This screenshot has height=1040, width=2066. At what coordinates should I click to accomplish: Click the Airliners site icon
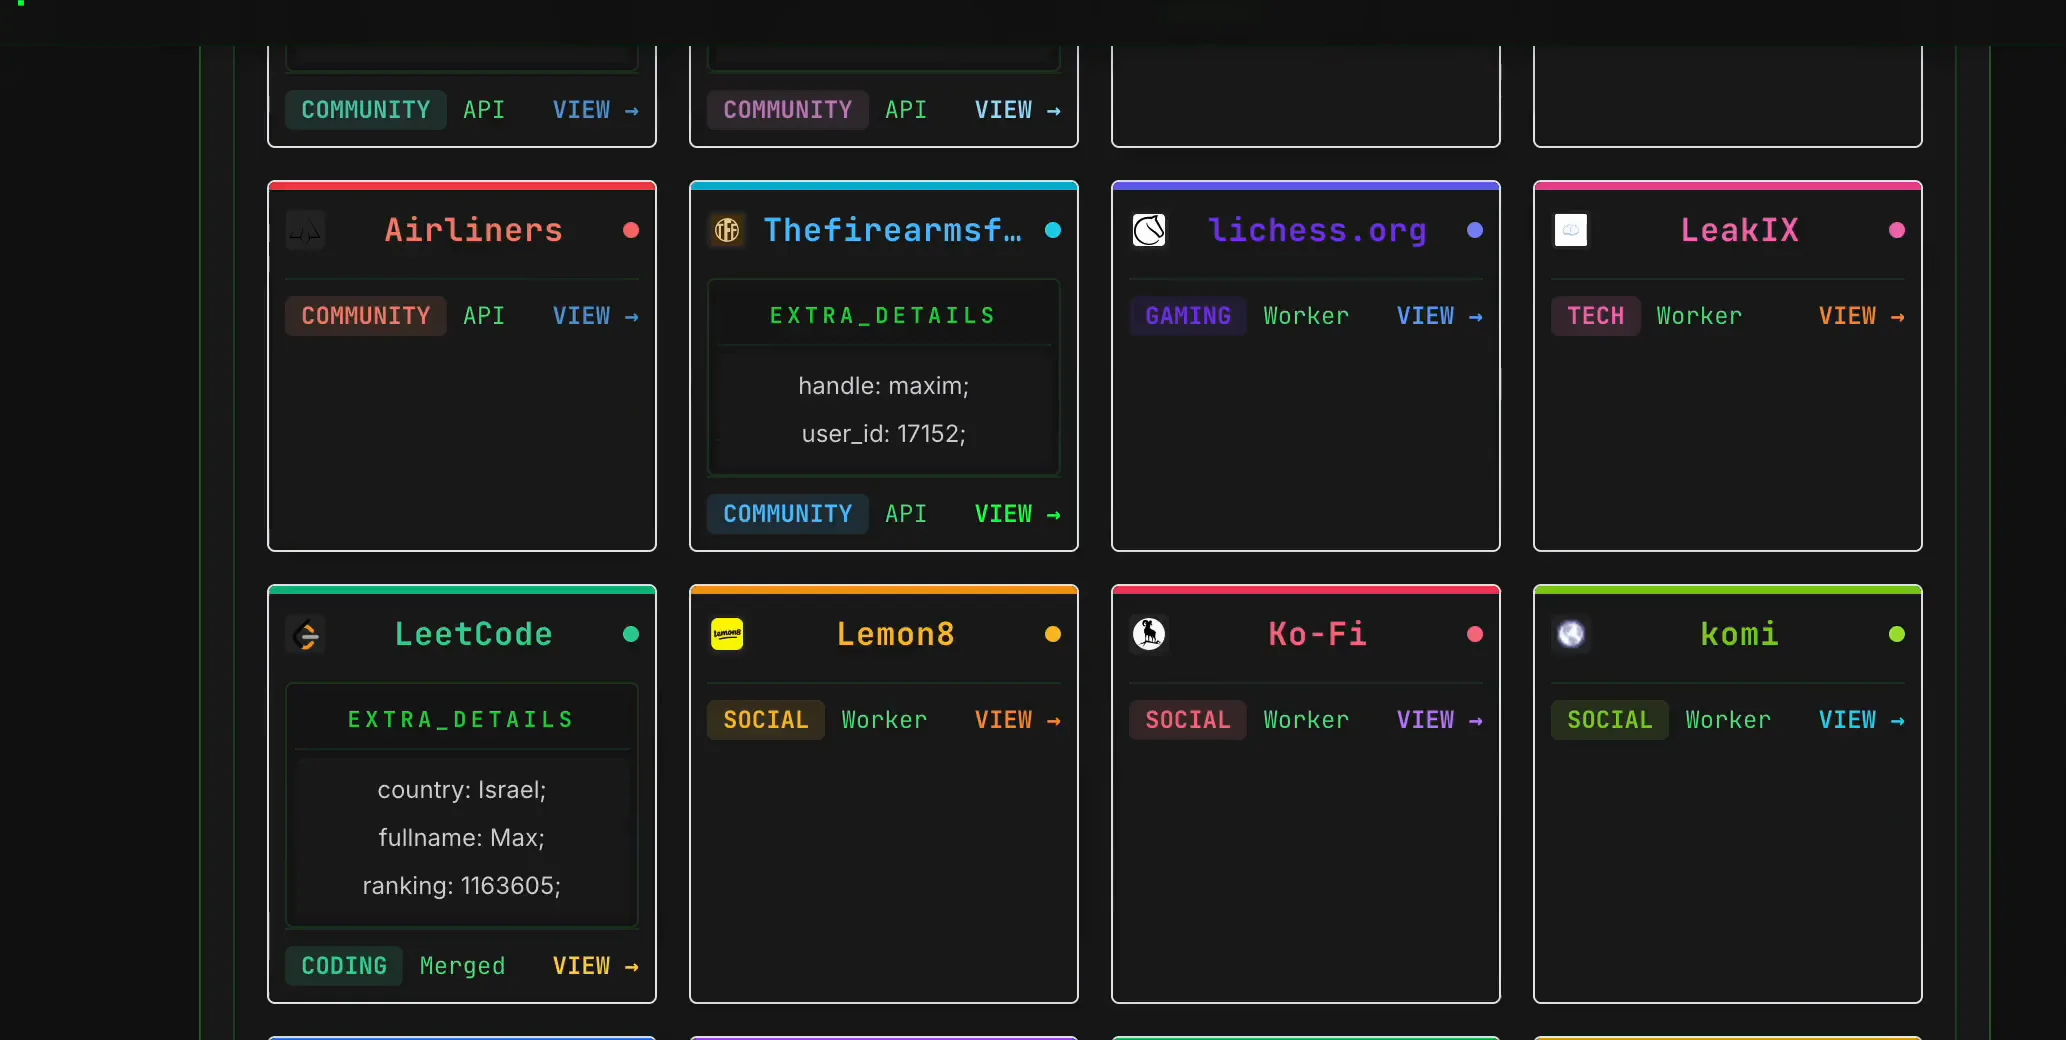coord(305,231)
